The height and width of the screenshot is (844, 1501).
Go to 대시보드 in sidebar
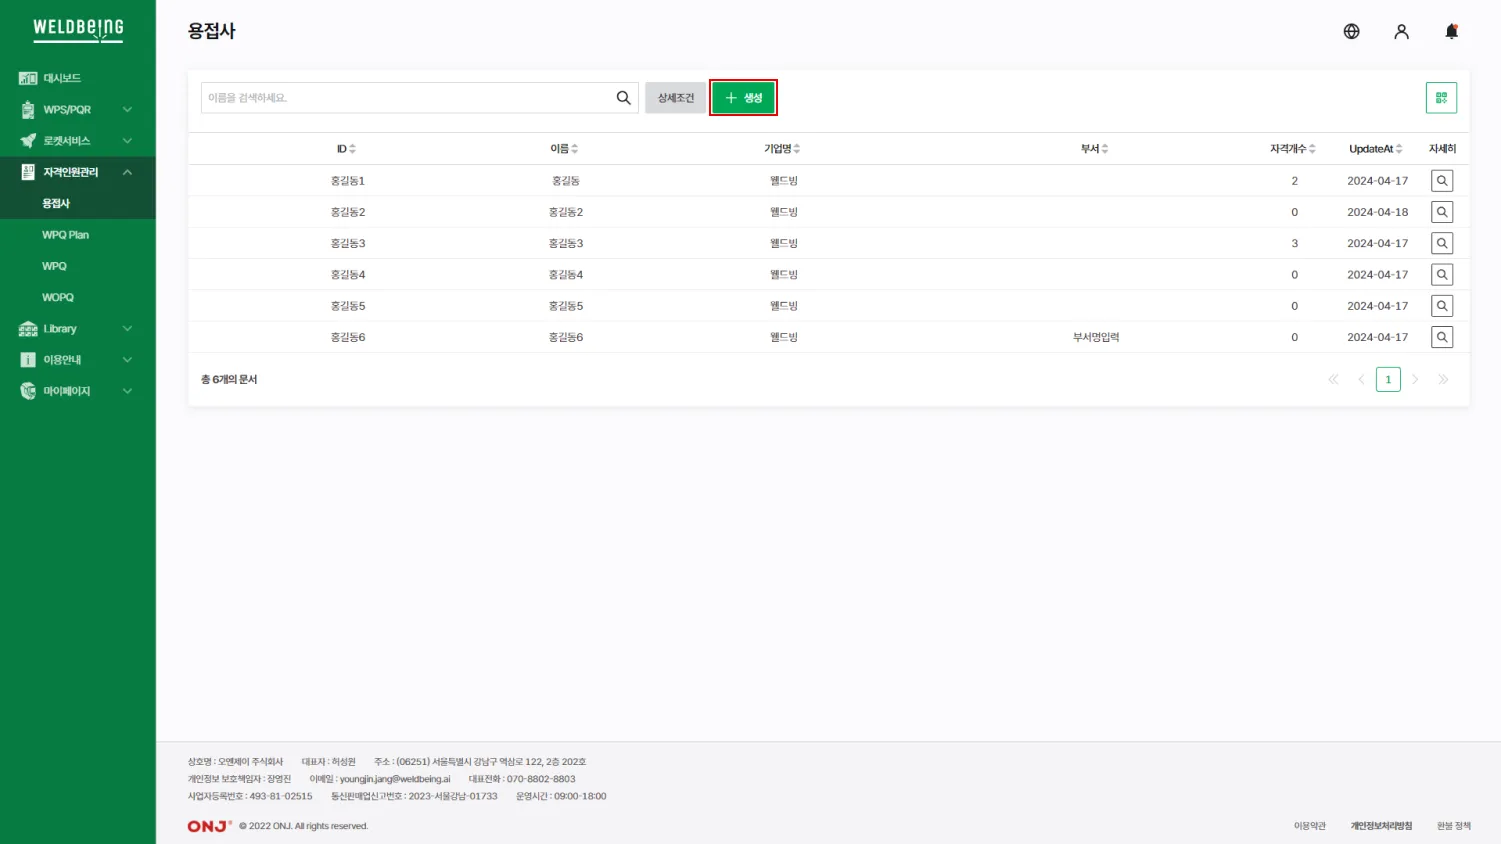[62, 78]
